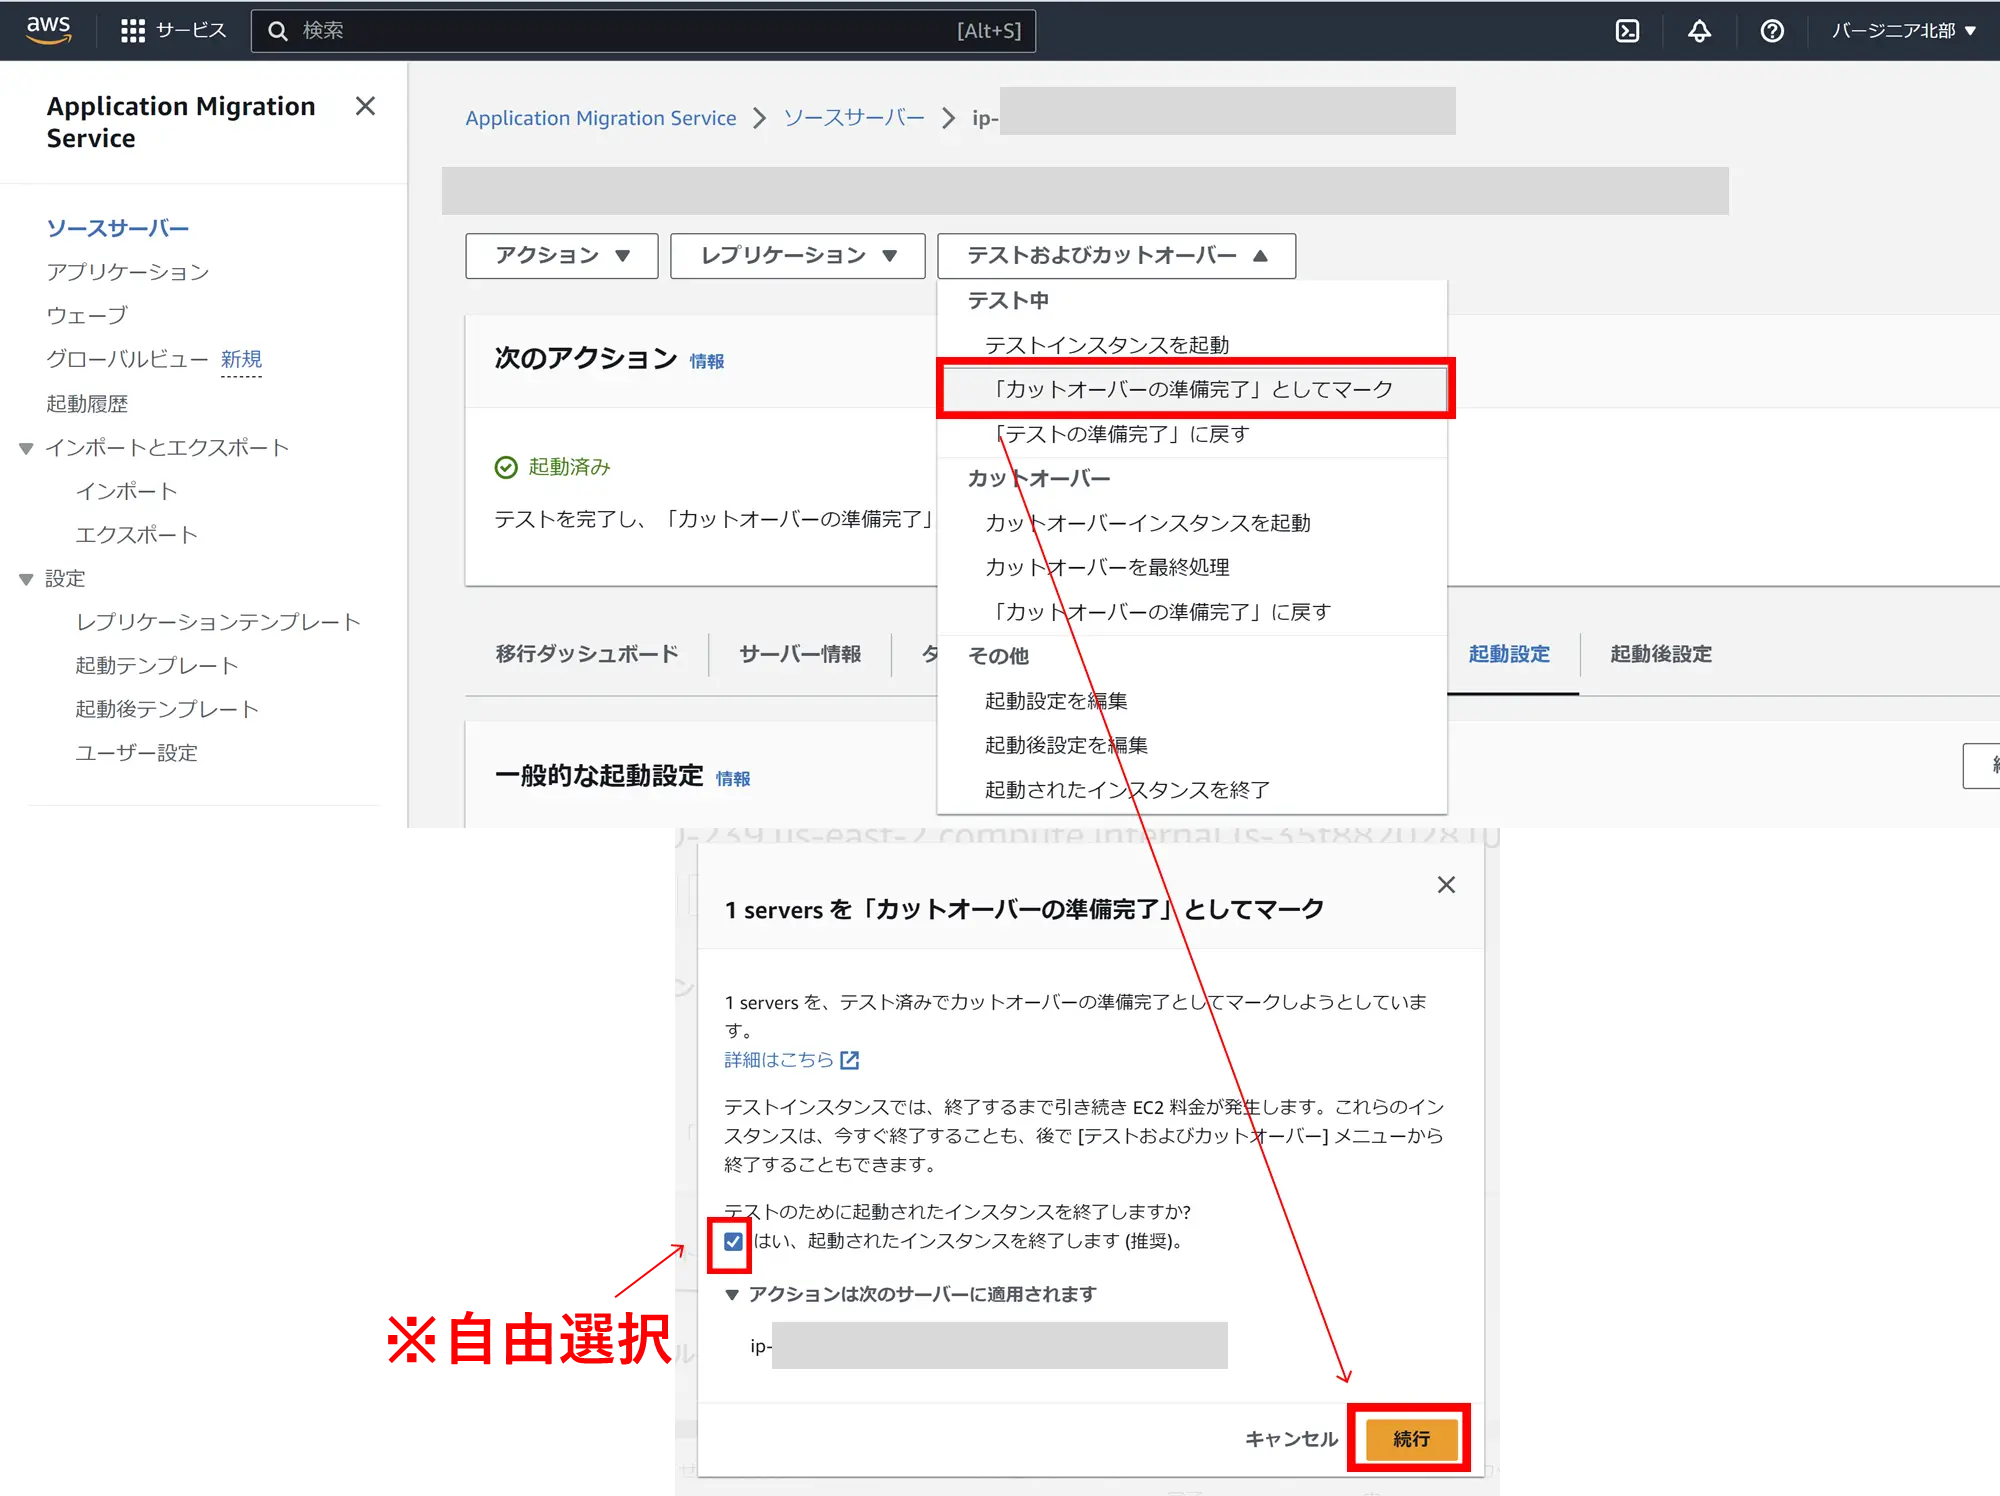The image size is (2000, 1496).
Task: Click the 起動済み green check status icon
Action: click(x=506, y=467)
